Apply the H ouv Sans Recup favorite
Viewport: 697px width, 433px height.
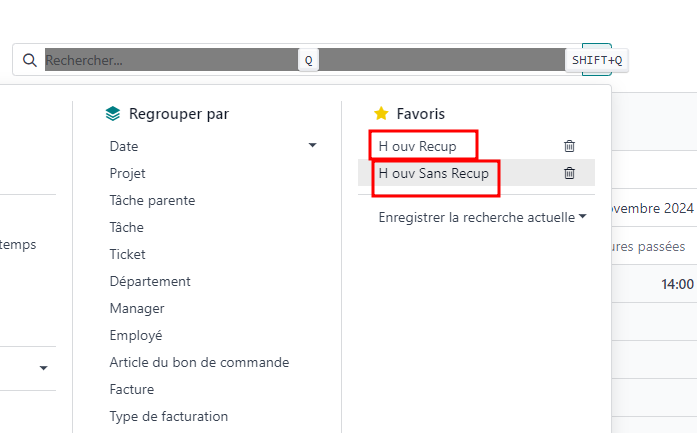pyautogui.click(x=433, y=173)
